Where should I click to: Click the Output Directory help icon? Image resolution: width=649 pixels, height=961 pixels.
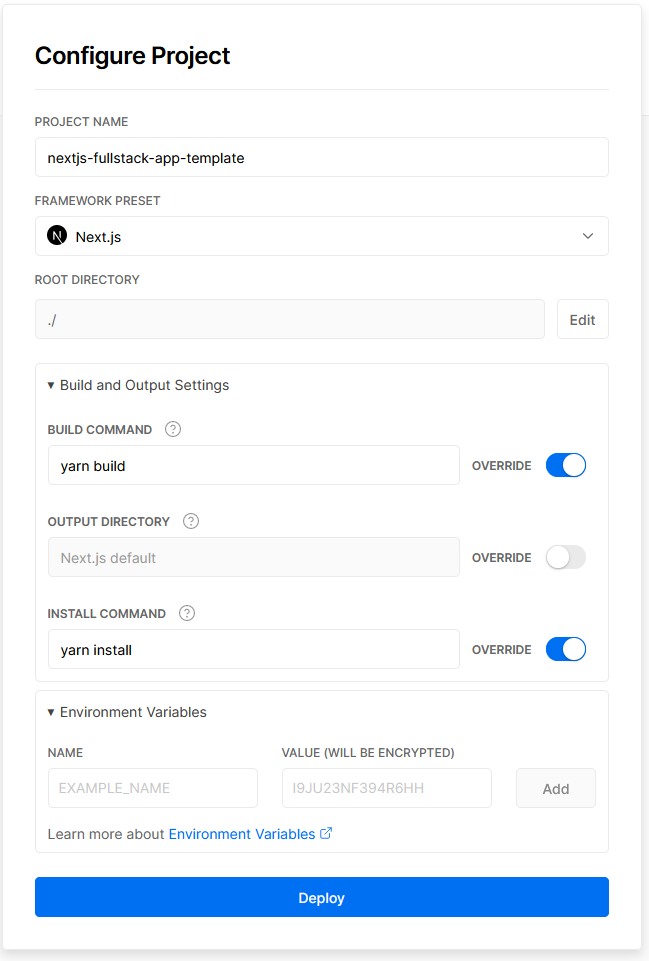[191, 521]
